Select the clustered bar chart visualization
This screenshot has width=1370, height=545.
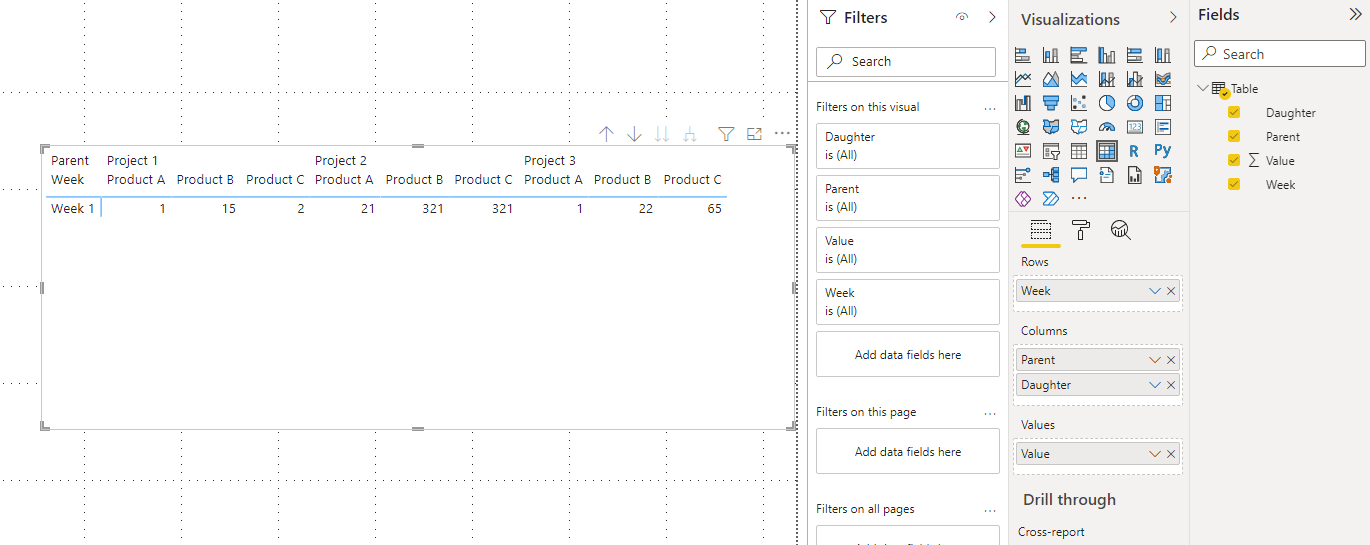click(1079, 55)
